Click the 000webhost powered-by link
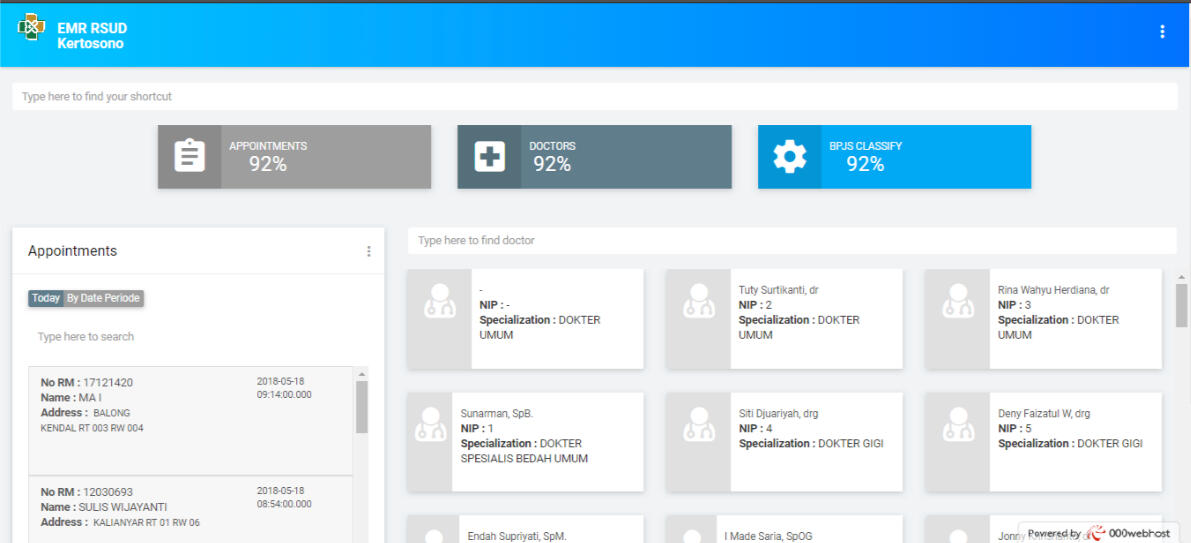The height and width of the screenshot is (543, 1191). 1098,533
